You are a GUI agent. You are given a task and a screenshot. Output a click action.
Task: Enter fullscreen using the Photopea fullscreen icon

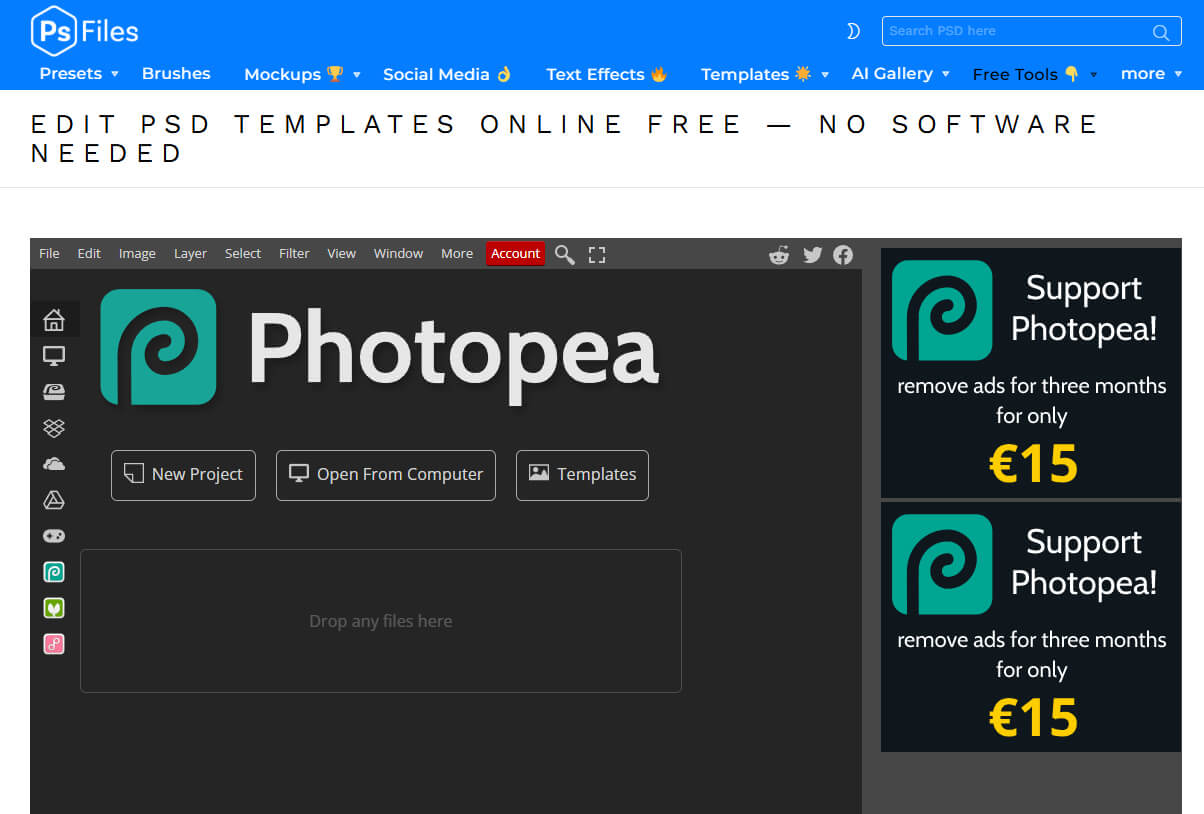pos(597,255)
